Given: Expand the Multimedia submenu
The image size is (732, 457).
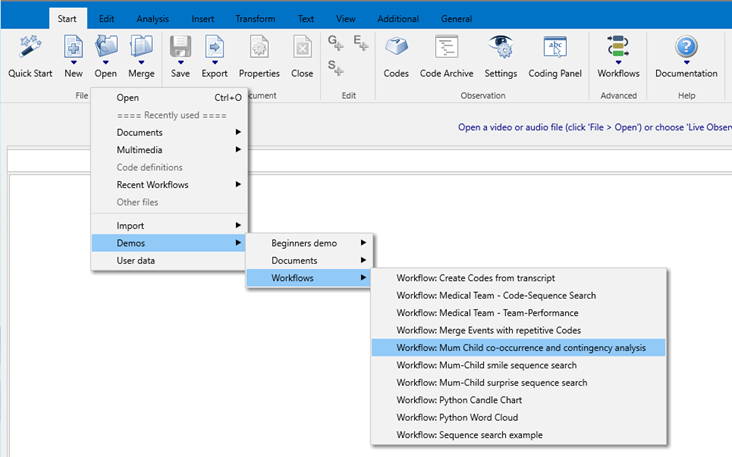Looking at the screenshot, I should click(169, 149).
